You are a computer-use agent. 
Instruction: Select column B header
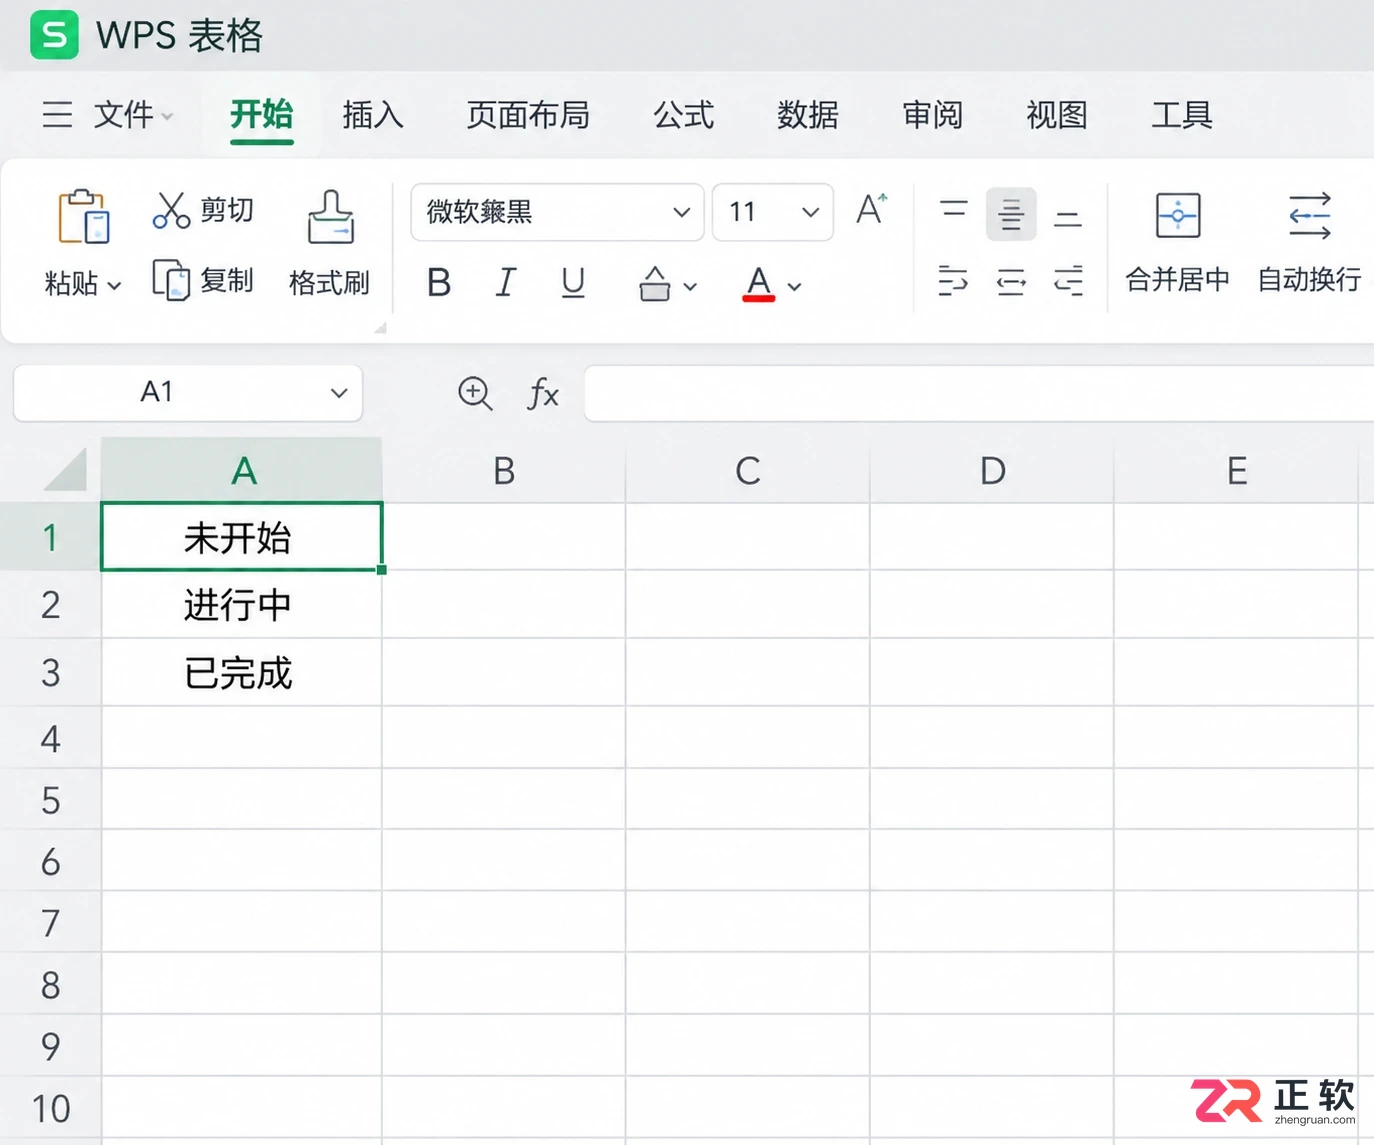tap(504, 470)
